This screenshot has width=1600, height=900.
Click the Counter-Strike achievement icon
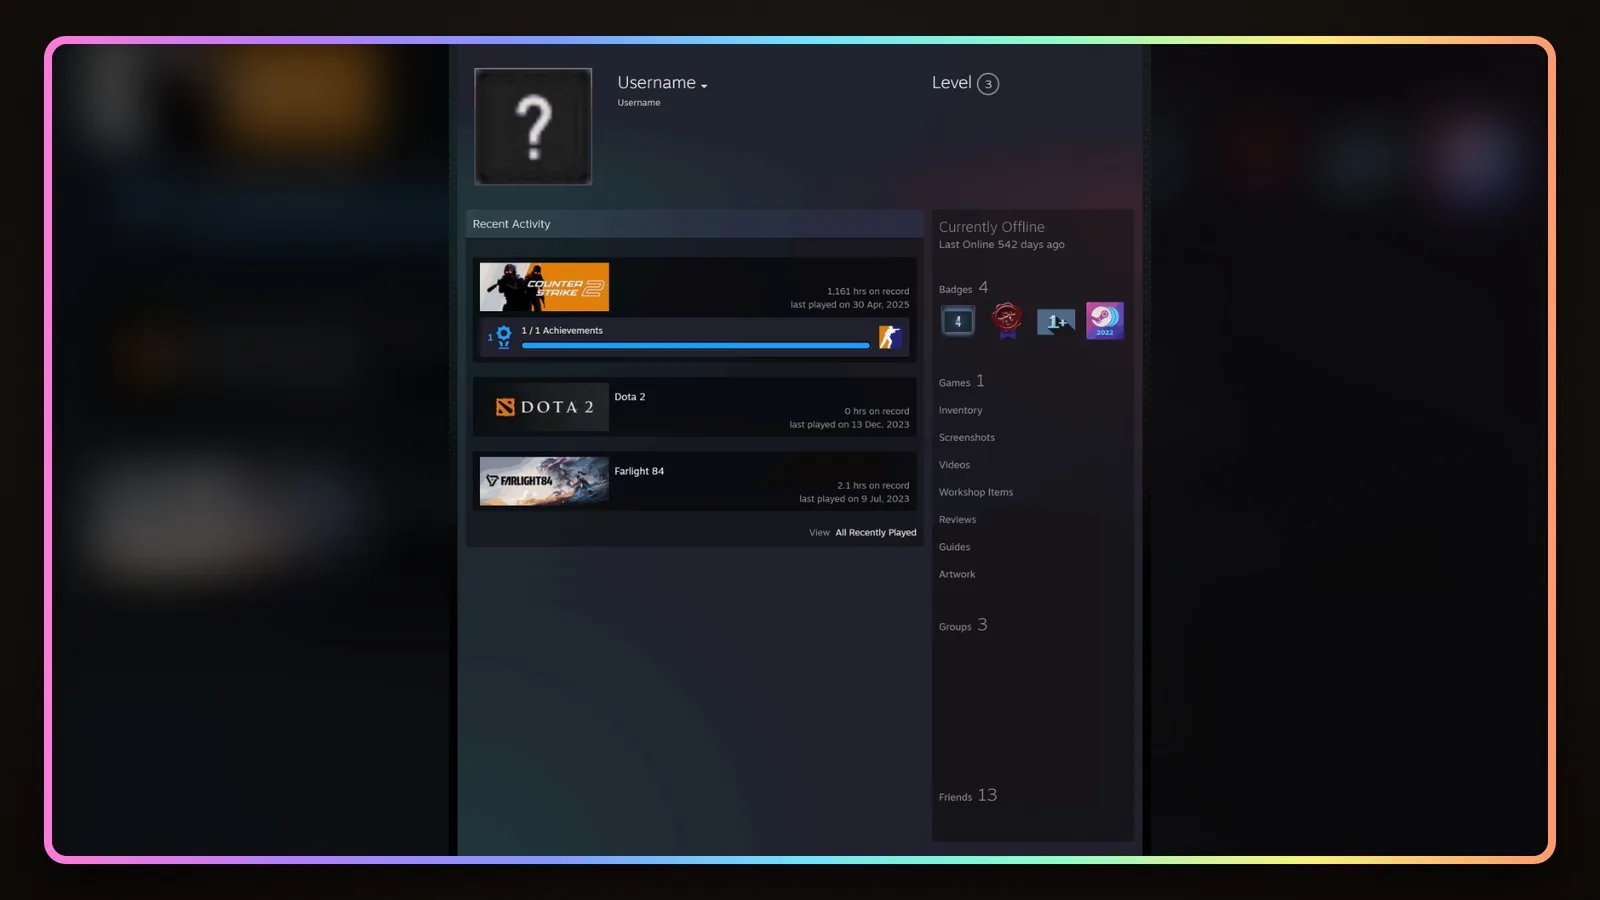click(x=890, y=337)
